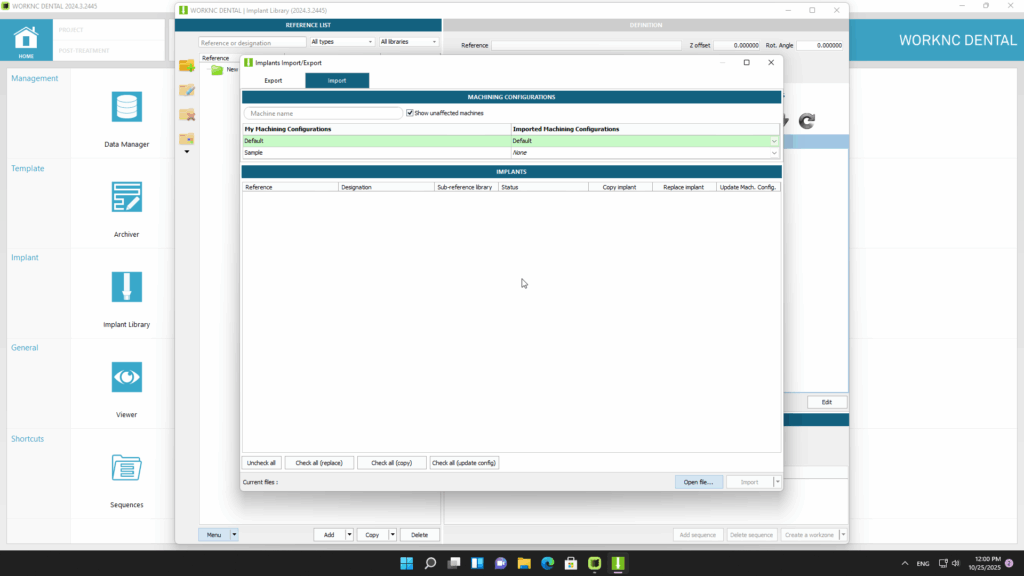Click the Home icon in header
Screen dimensions: 1024x576
coord(26,40)
